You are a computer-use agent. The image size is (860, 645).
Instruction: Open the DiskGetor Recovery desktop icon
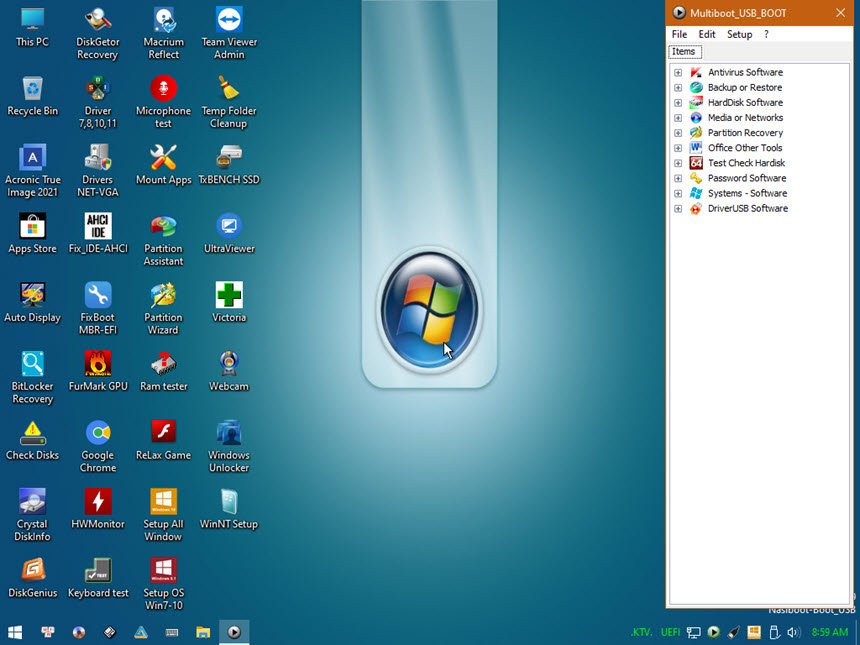98,33
